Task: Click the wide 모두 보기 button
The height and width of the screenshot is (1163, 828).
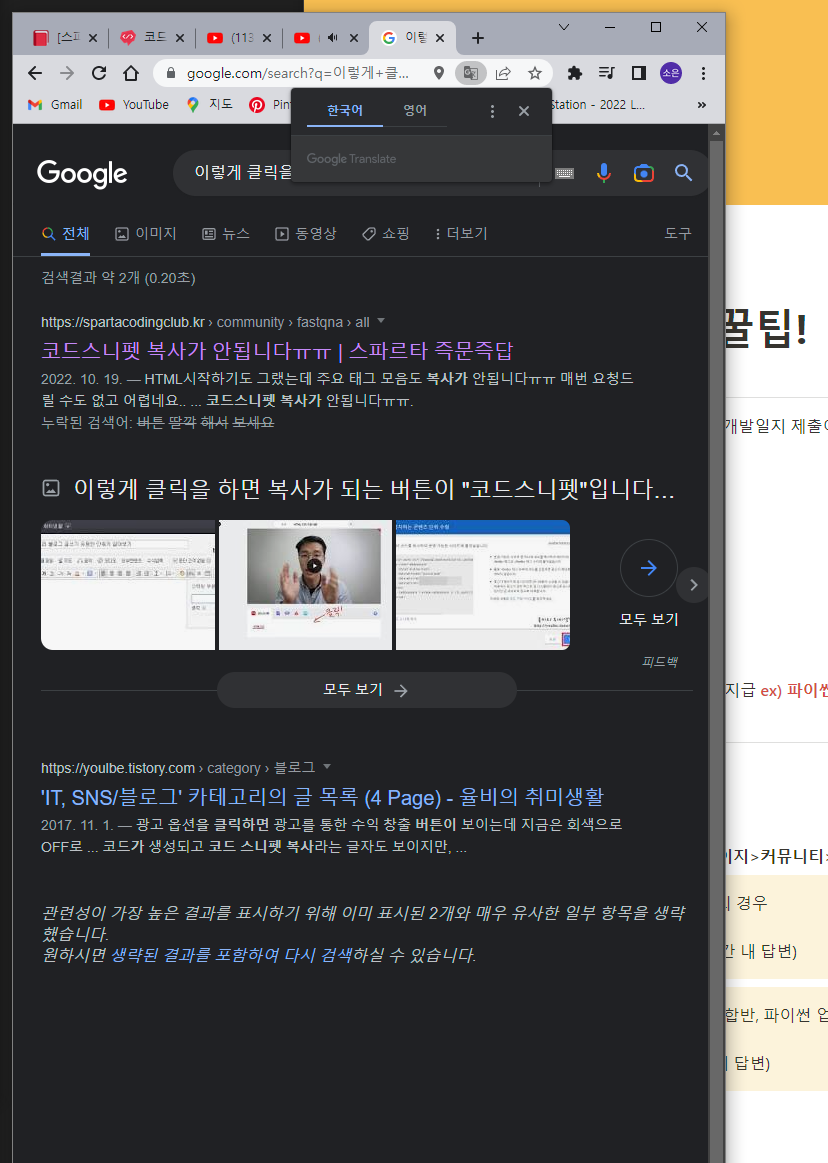Action: point(367,690)
